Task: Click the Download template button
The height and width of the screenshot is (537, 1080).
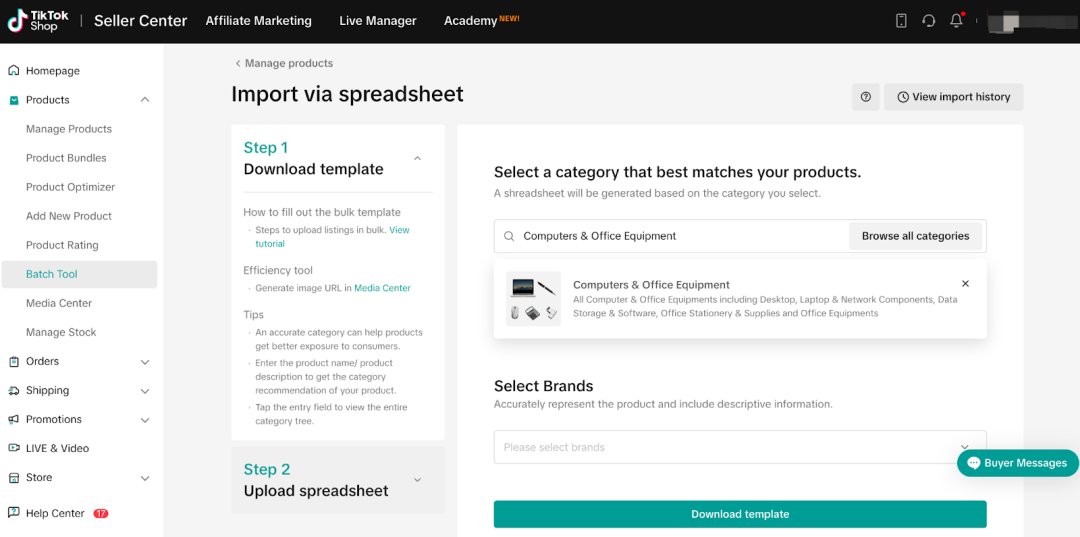Action: (x=740, y=514)
